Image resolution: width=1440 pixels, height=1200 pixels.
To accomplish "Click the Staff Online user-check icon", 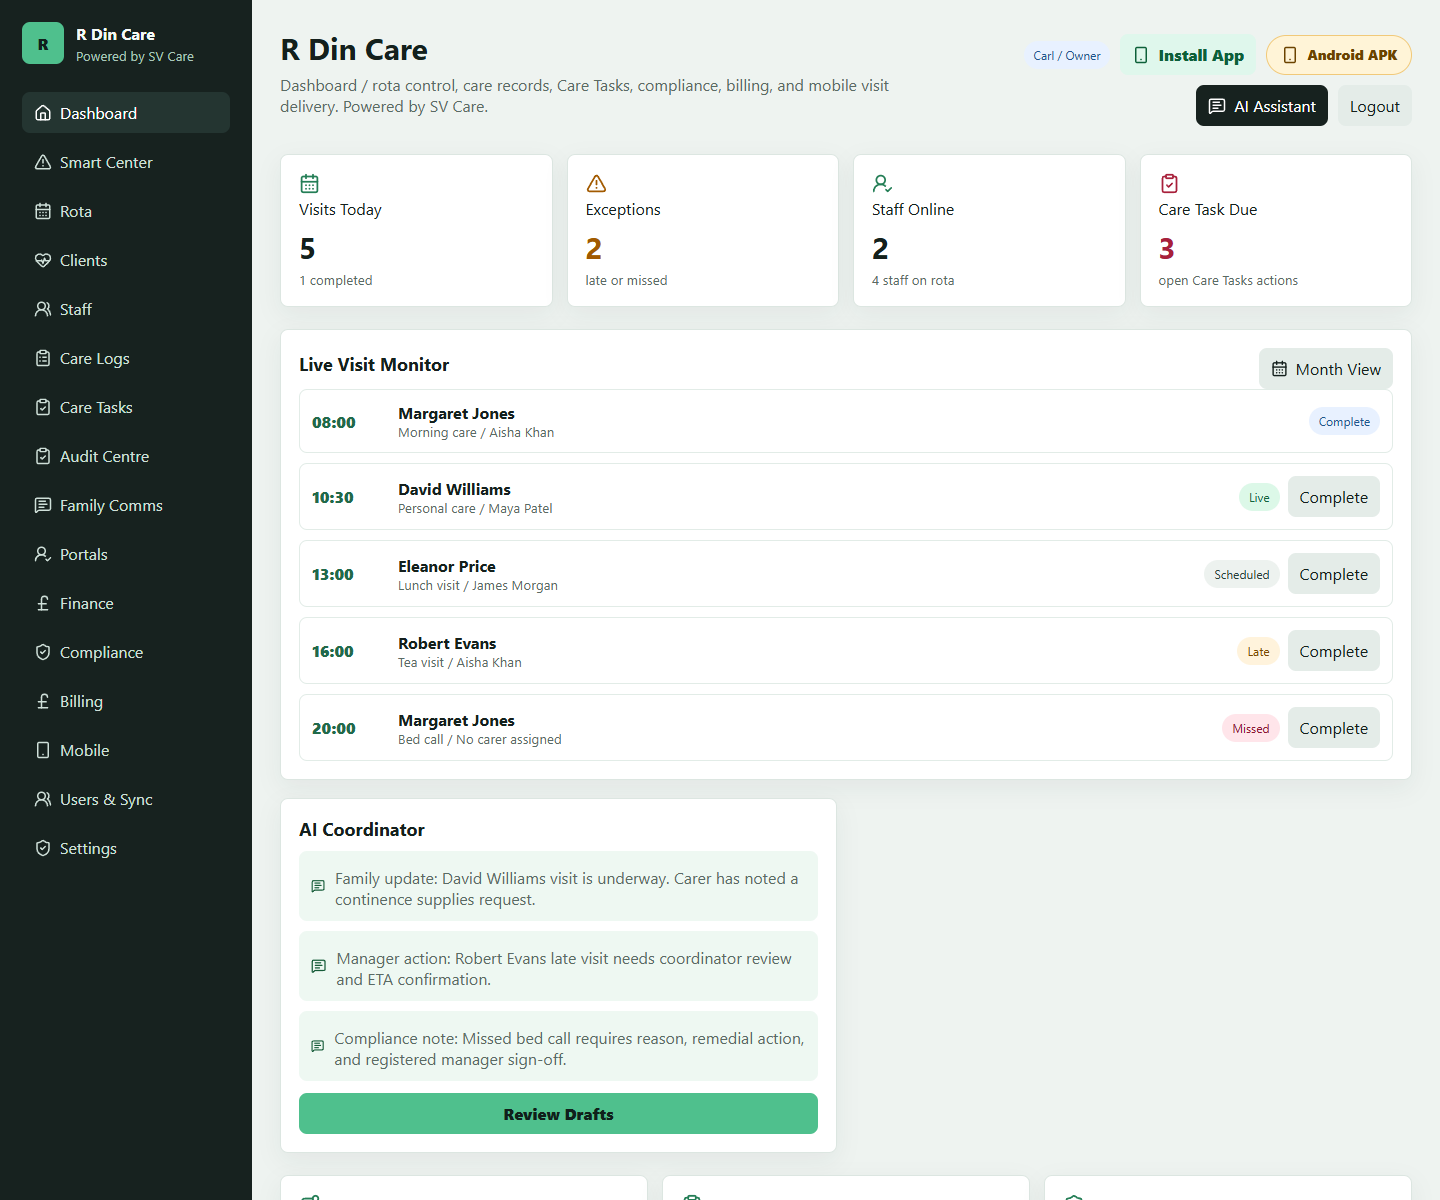I will (882, 183).
